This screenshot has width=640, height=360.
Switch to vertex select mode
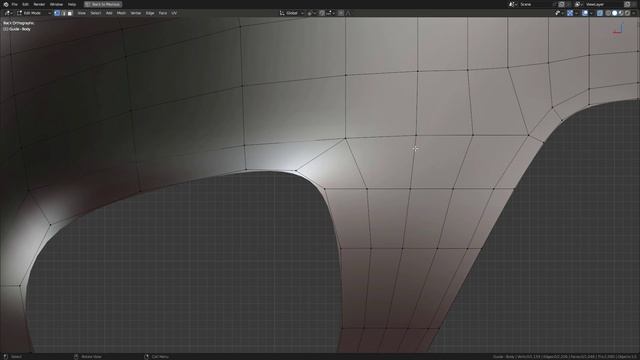[x=57, y=13]
